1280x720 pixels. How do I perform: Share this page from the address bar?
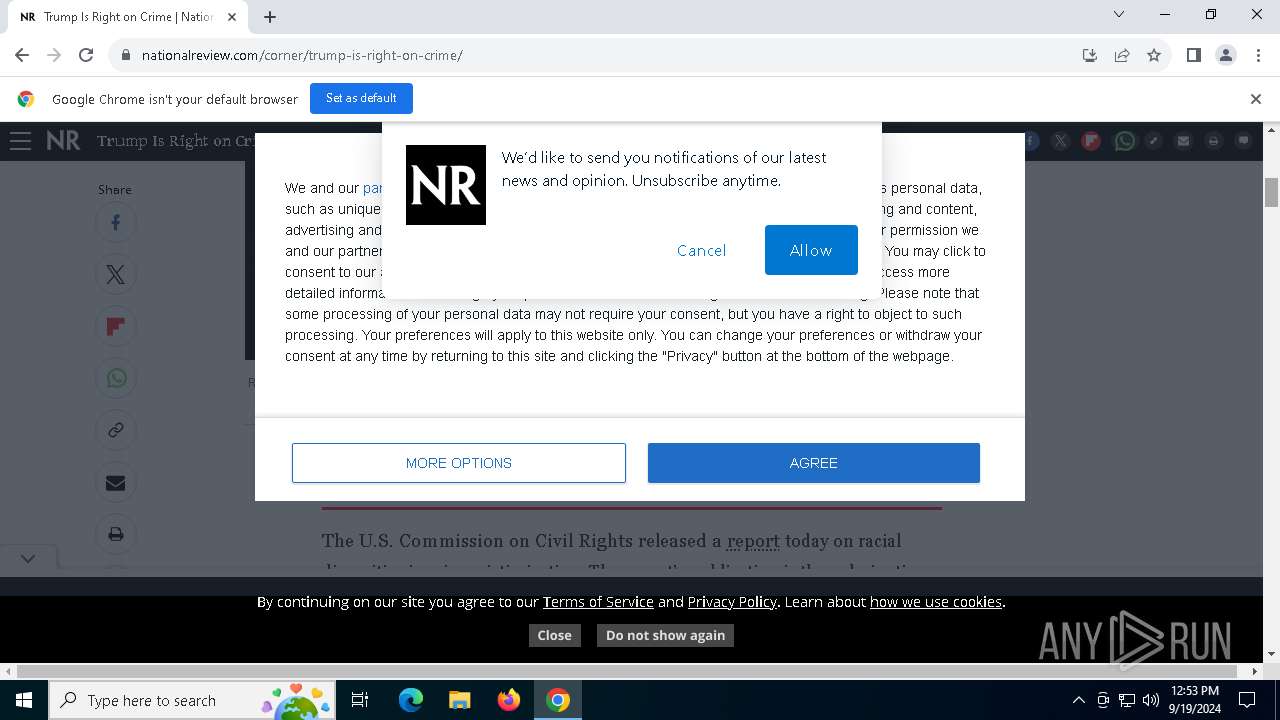click(1122, 55)
